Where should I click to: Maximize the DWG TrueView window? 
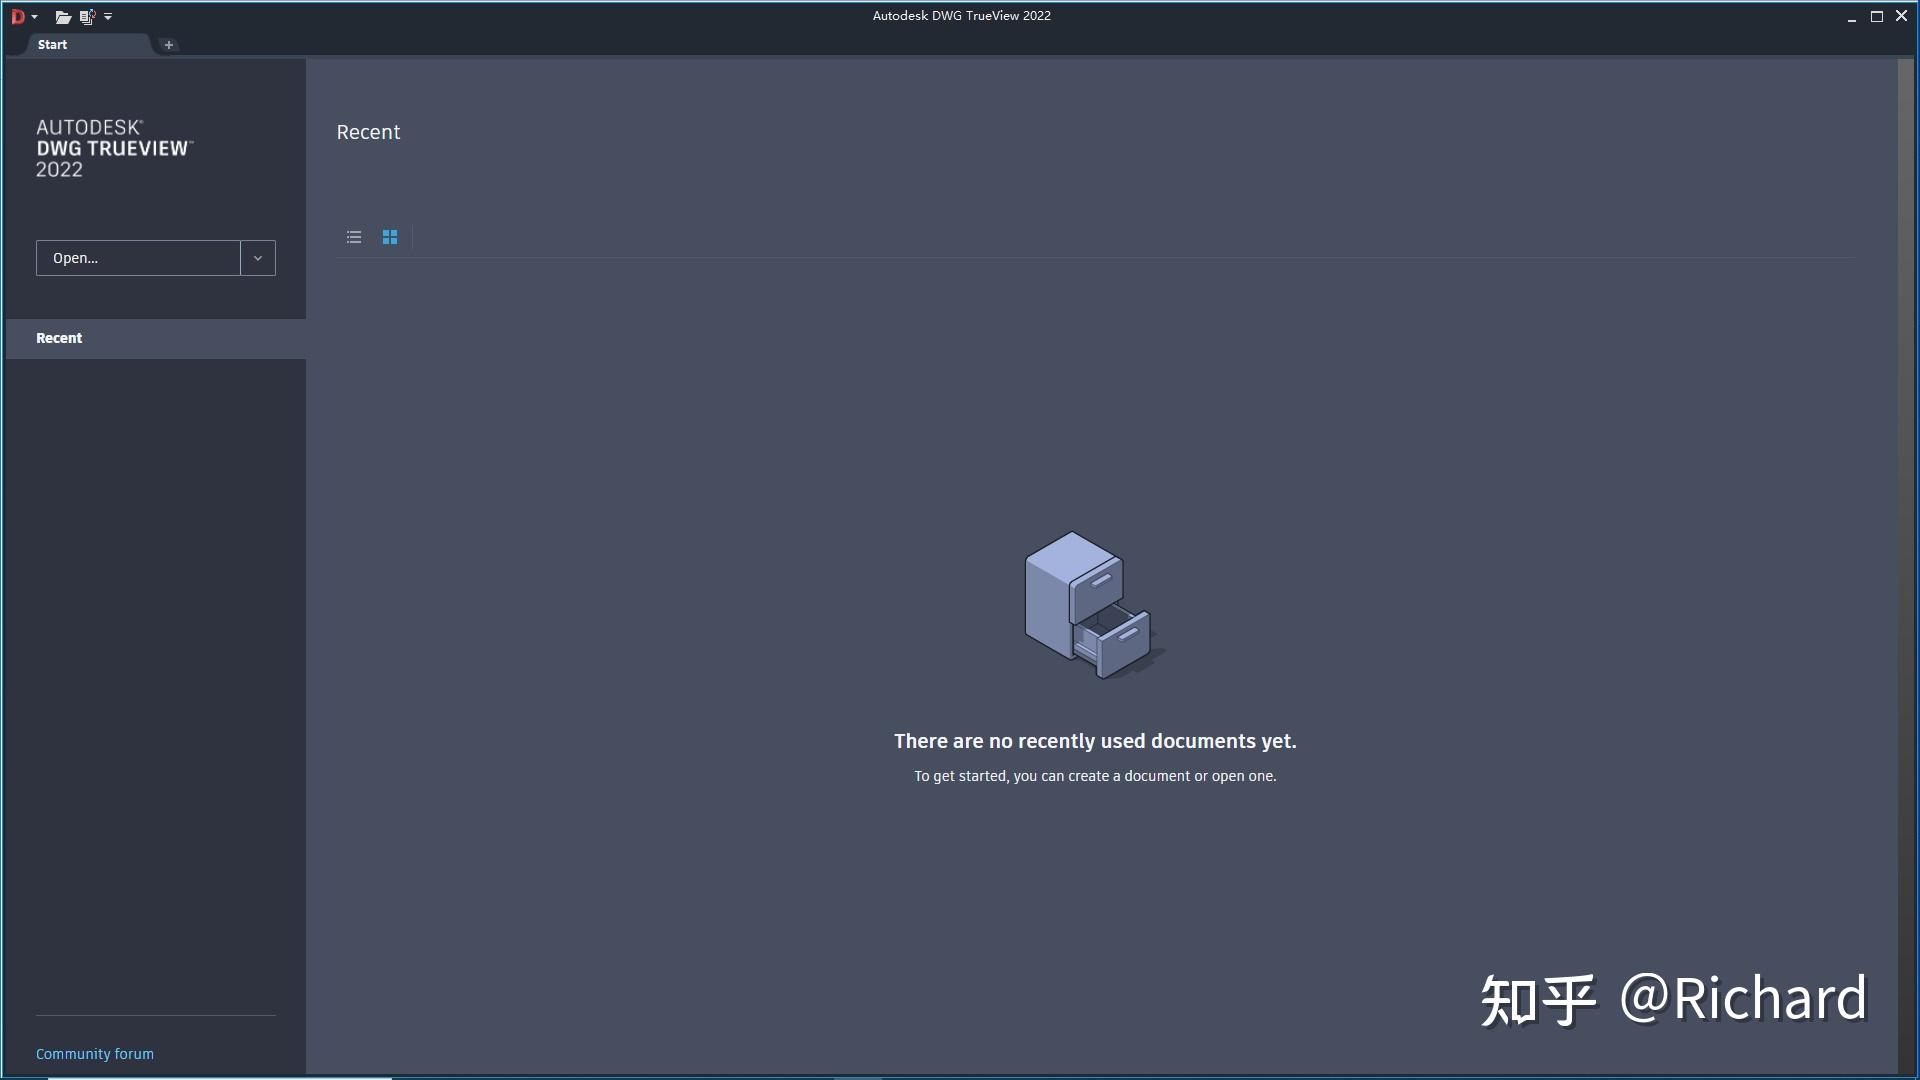coord(1876,17)
